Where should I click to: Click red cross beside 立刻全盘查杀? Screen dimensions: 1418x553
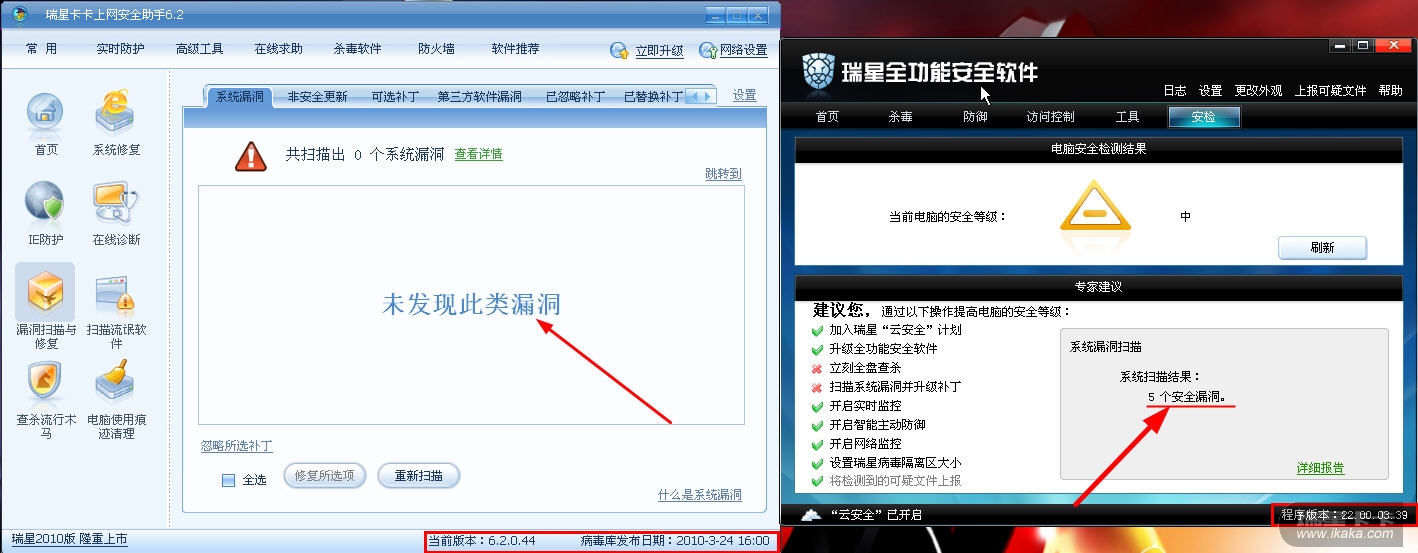pyautogui.click(x=818, y=368)
